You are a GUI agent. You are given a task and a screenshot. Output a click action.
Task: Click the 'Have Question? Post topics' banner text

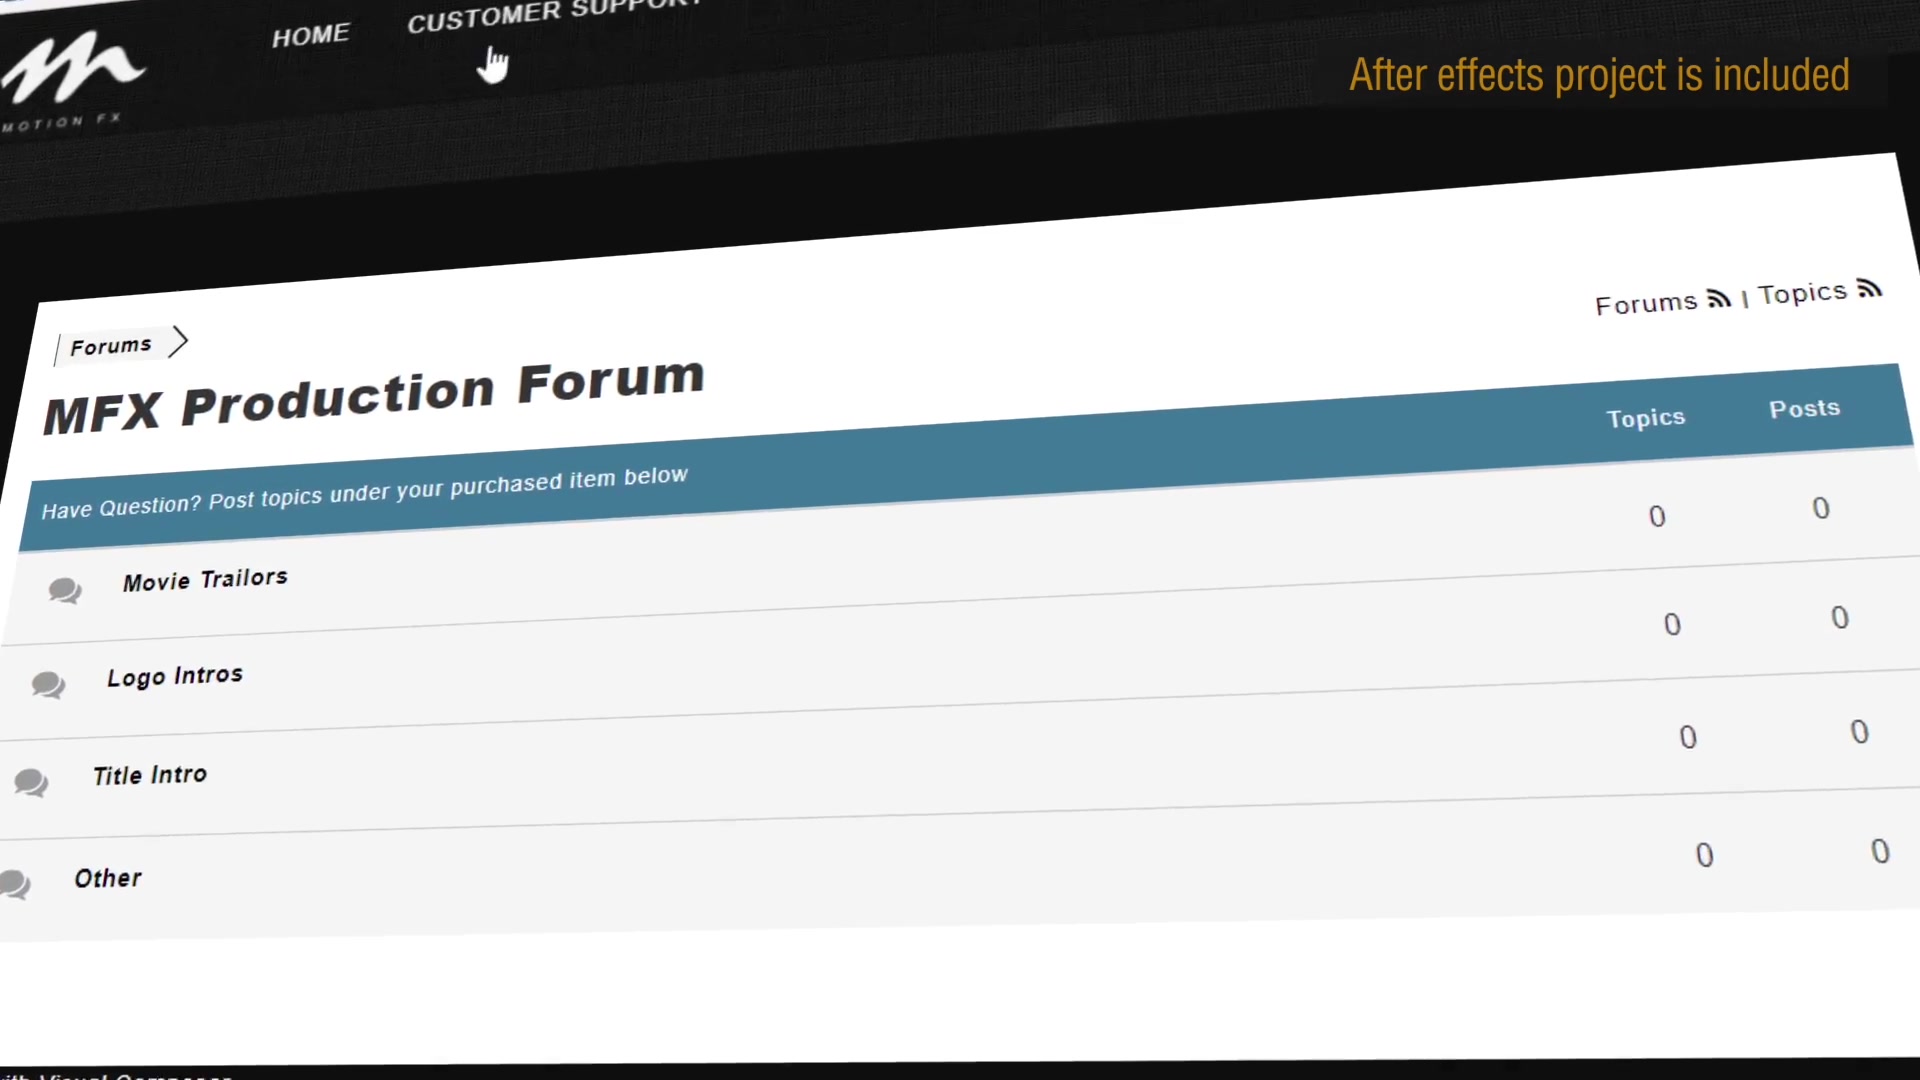(x=364, y=492)
